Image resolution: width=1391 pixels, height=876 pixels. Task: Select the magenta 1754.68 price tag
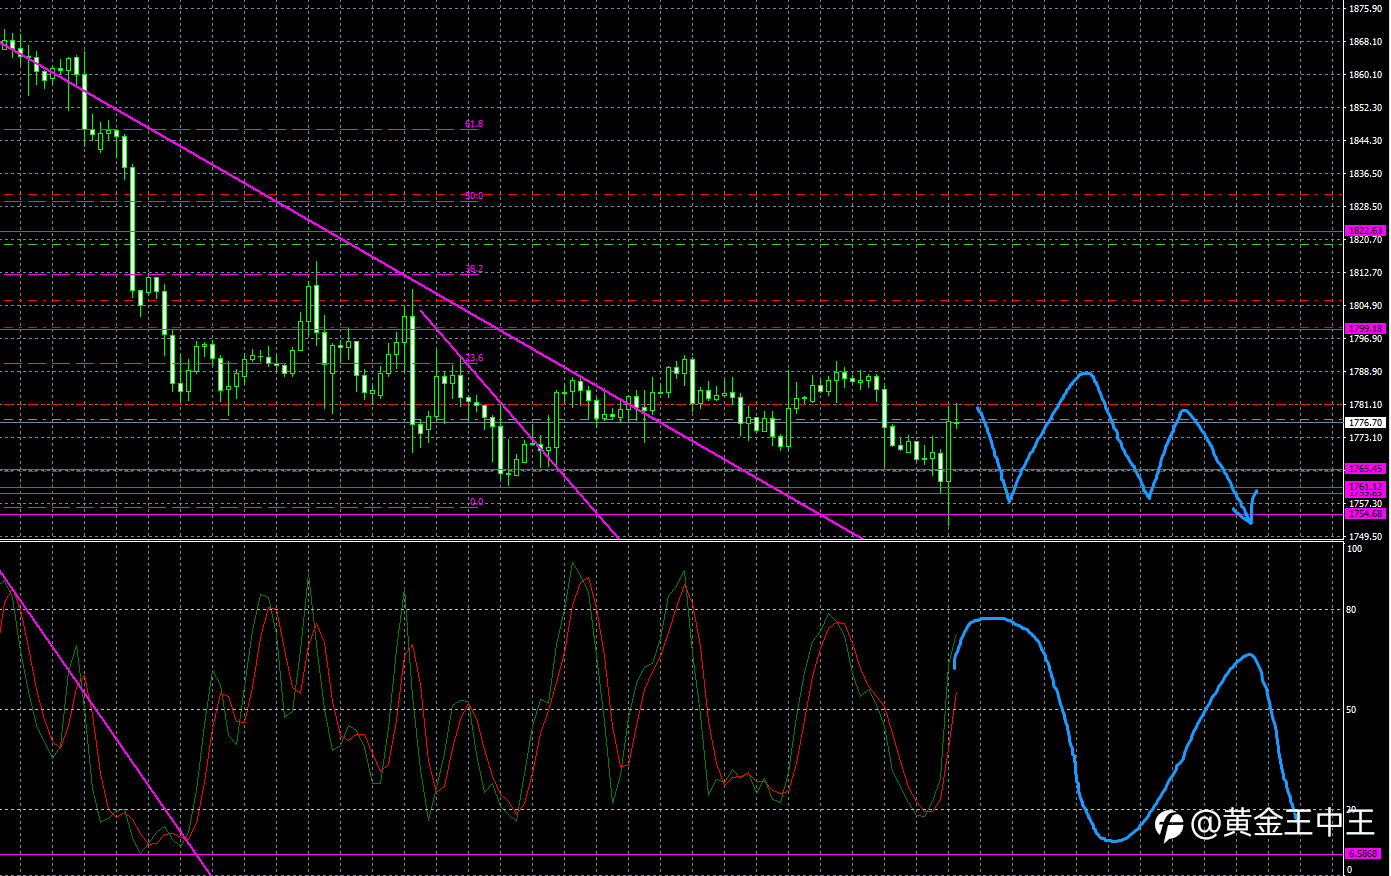1365,514
